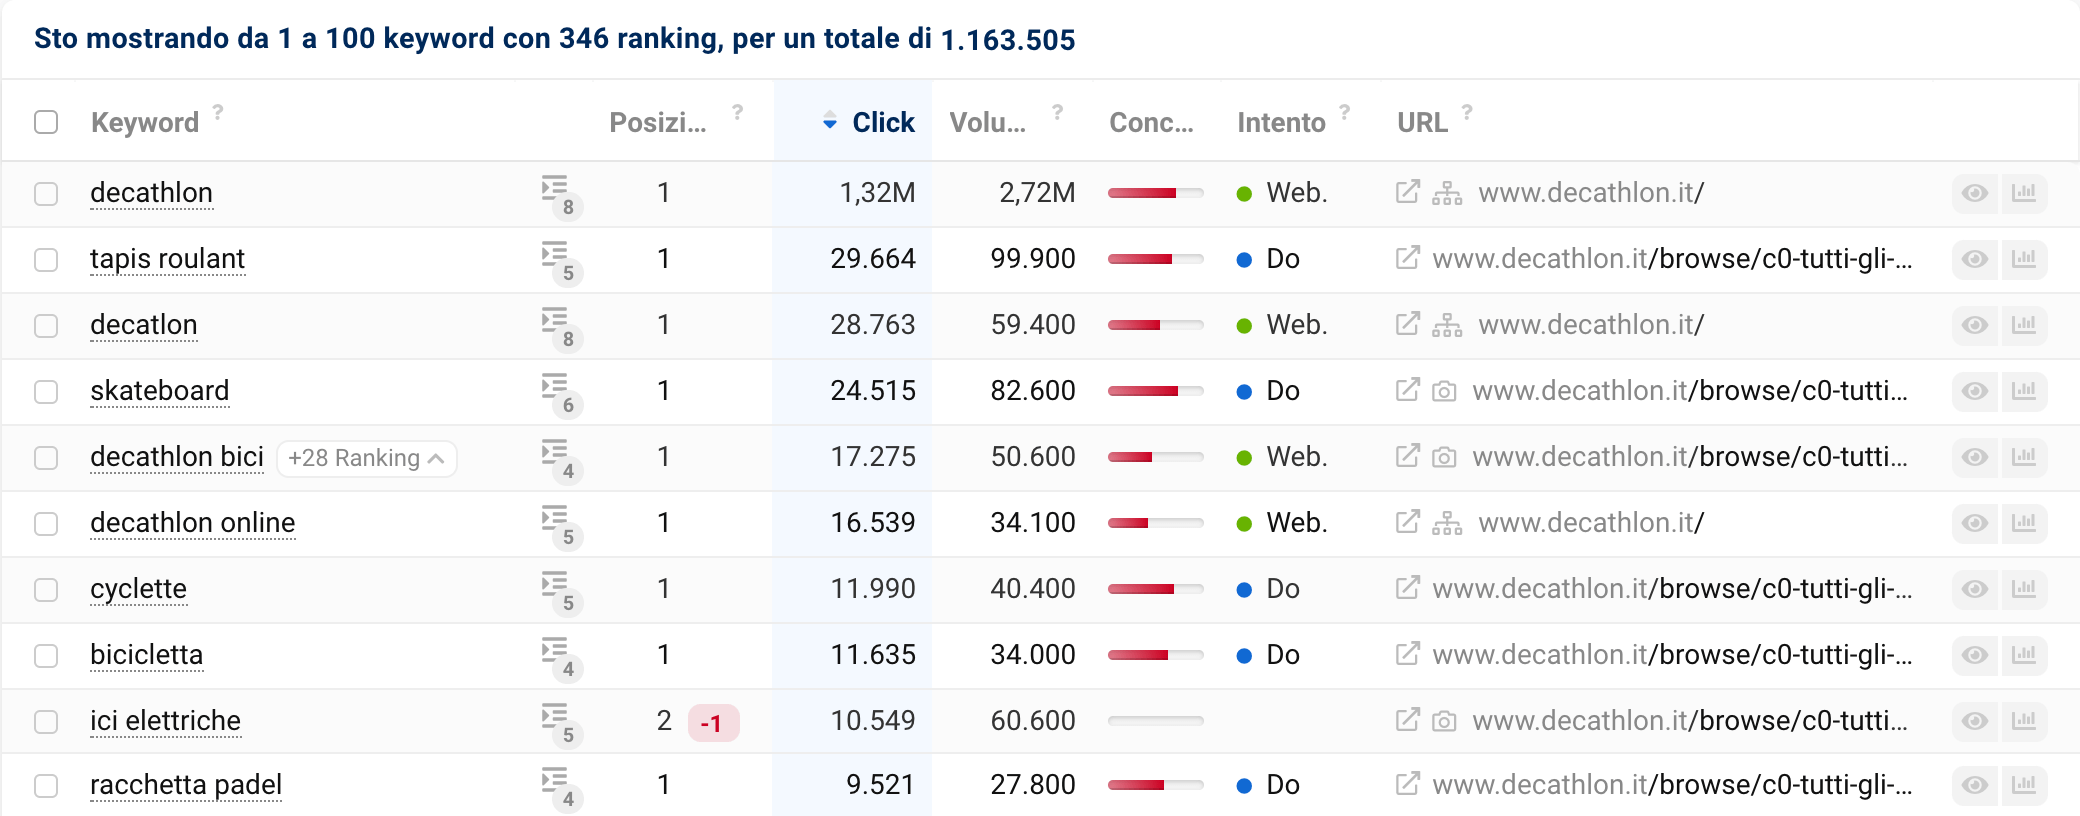Image resolution: width=2080 pixels, height=816 pixels.
Task: Click the -1 position change badge
Action: (713, 723)
